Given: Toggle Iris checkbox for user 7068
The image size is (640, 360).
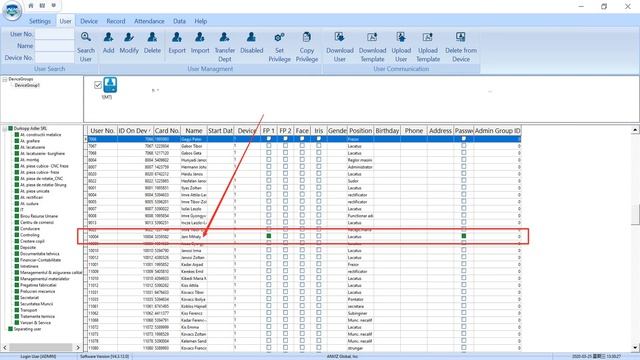Looking at the screenshot, I should click(319, 153).
